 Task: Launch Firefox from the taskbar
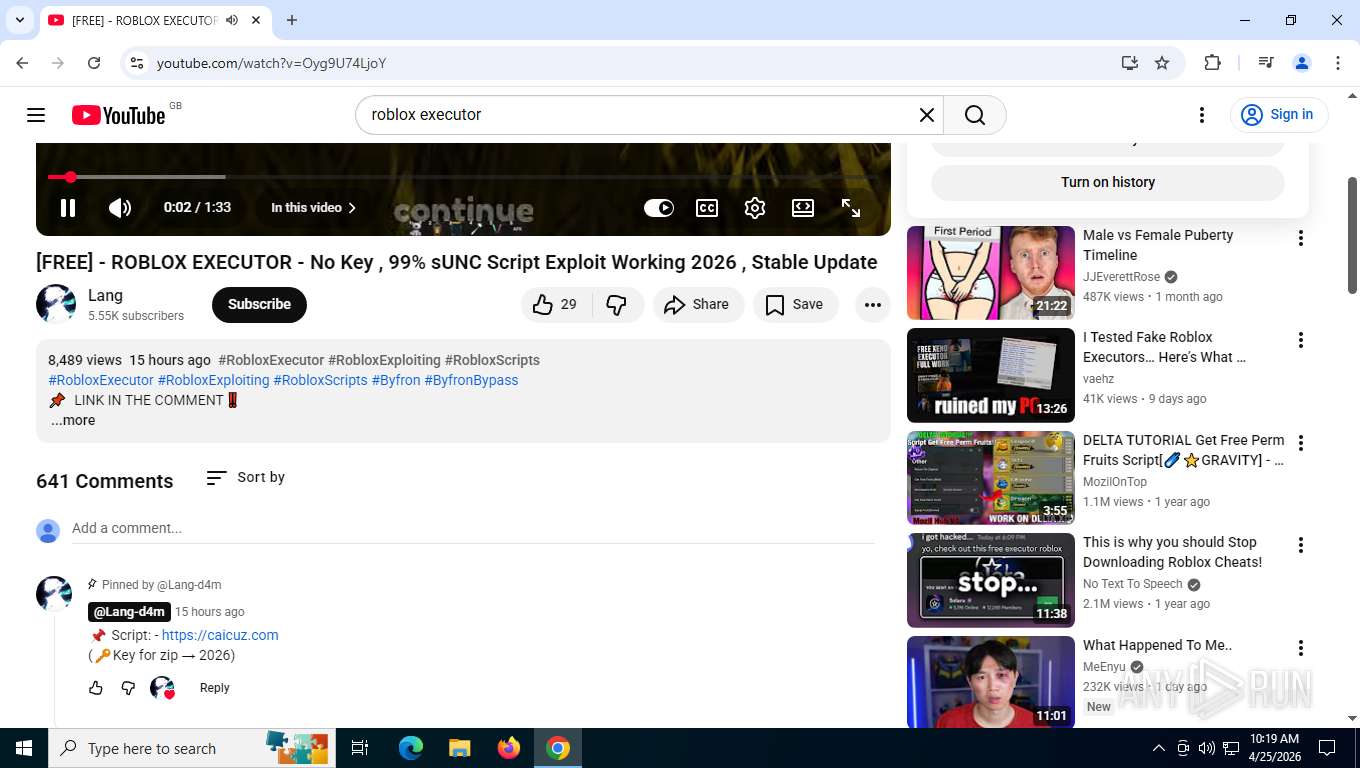tap(509, 748)
